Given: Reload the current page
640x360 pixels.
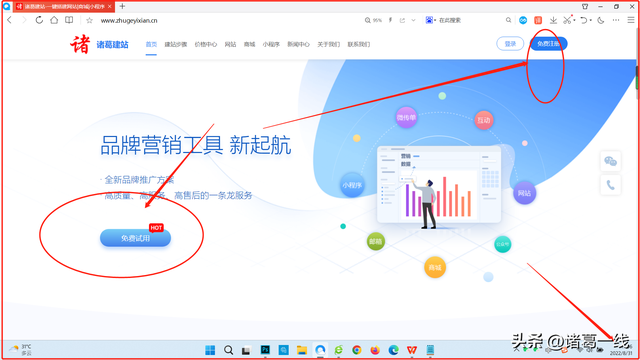Looking at the screenshot, I should [x=39, y=20].
